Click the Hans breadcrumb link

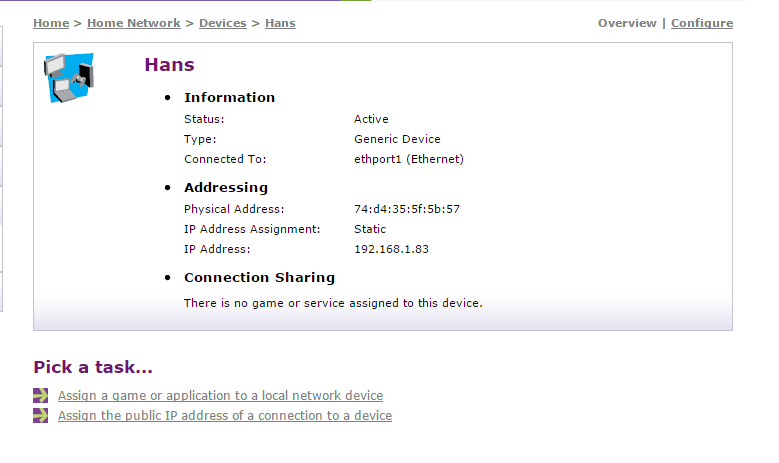point(280,23)
